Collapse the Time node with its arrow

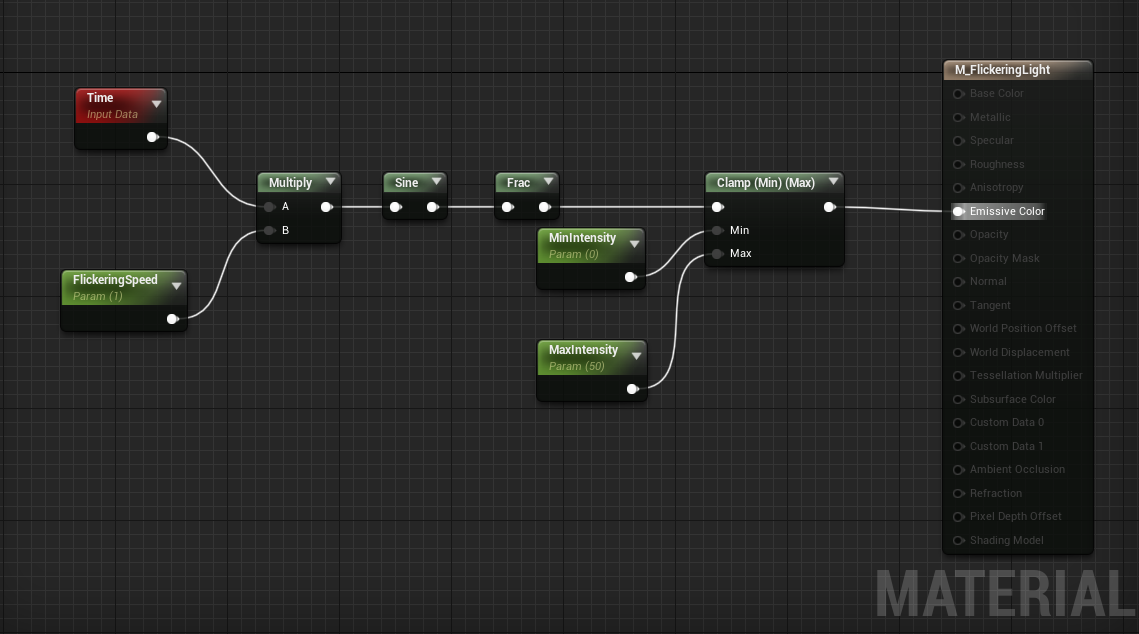point(156,105)
